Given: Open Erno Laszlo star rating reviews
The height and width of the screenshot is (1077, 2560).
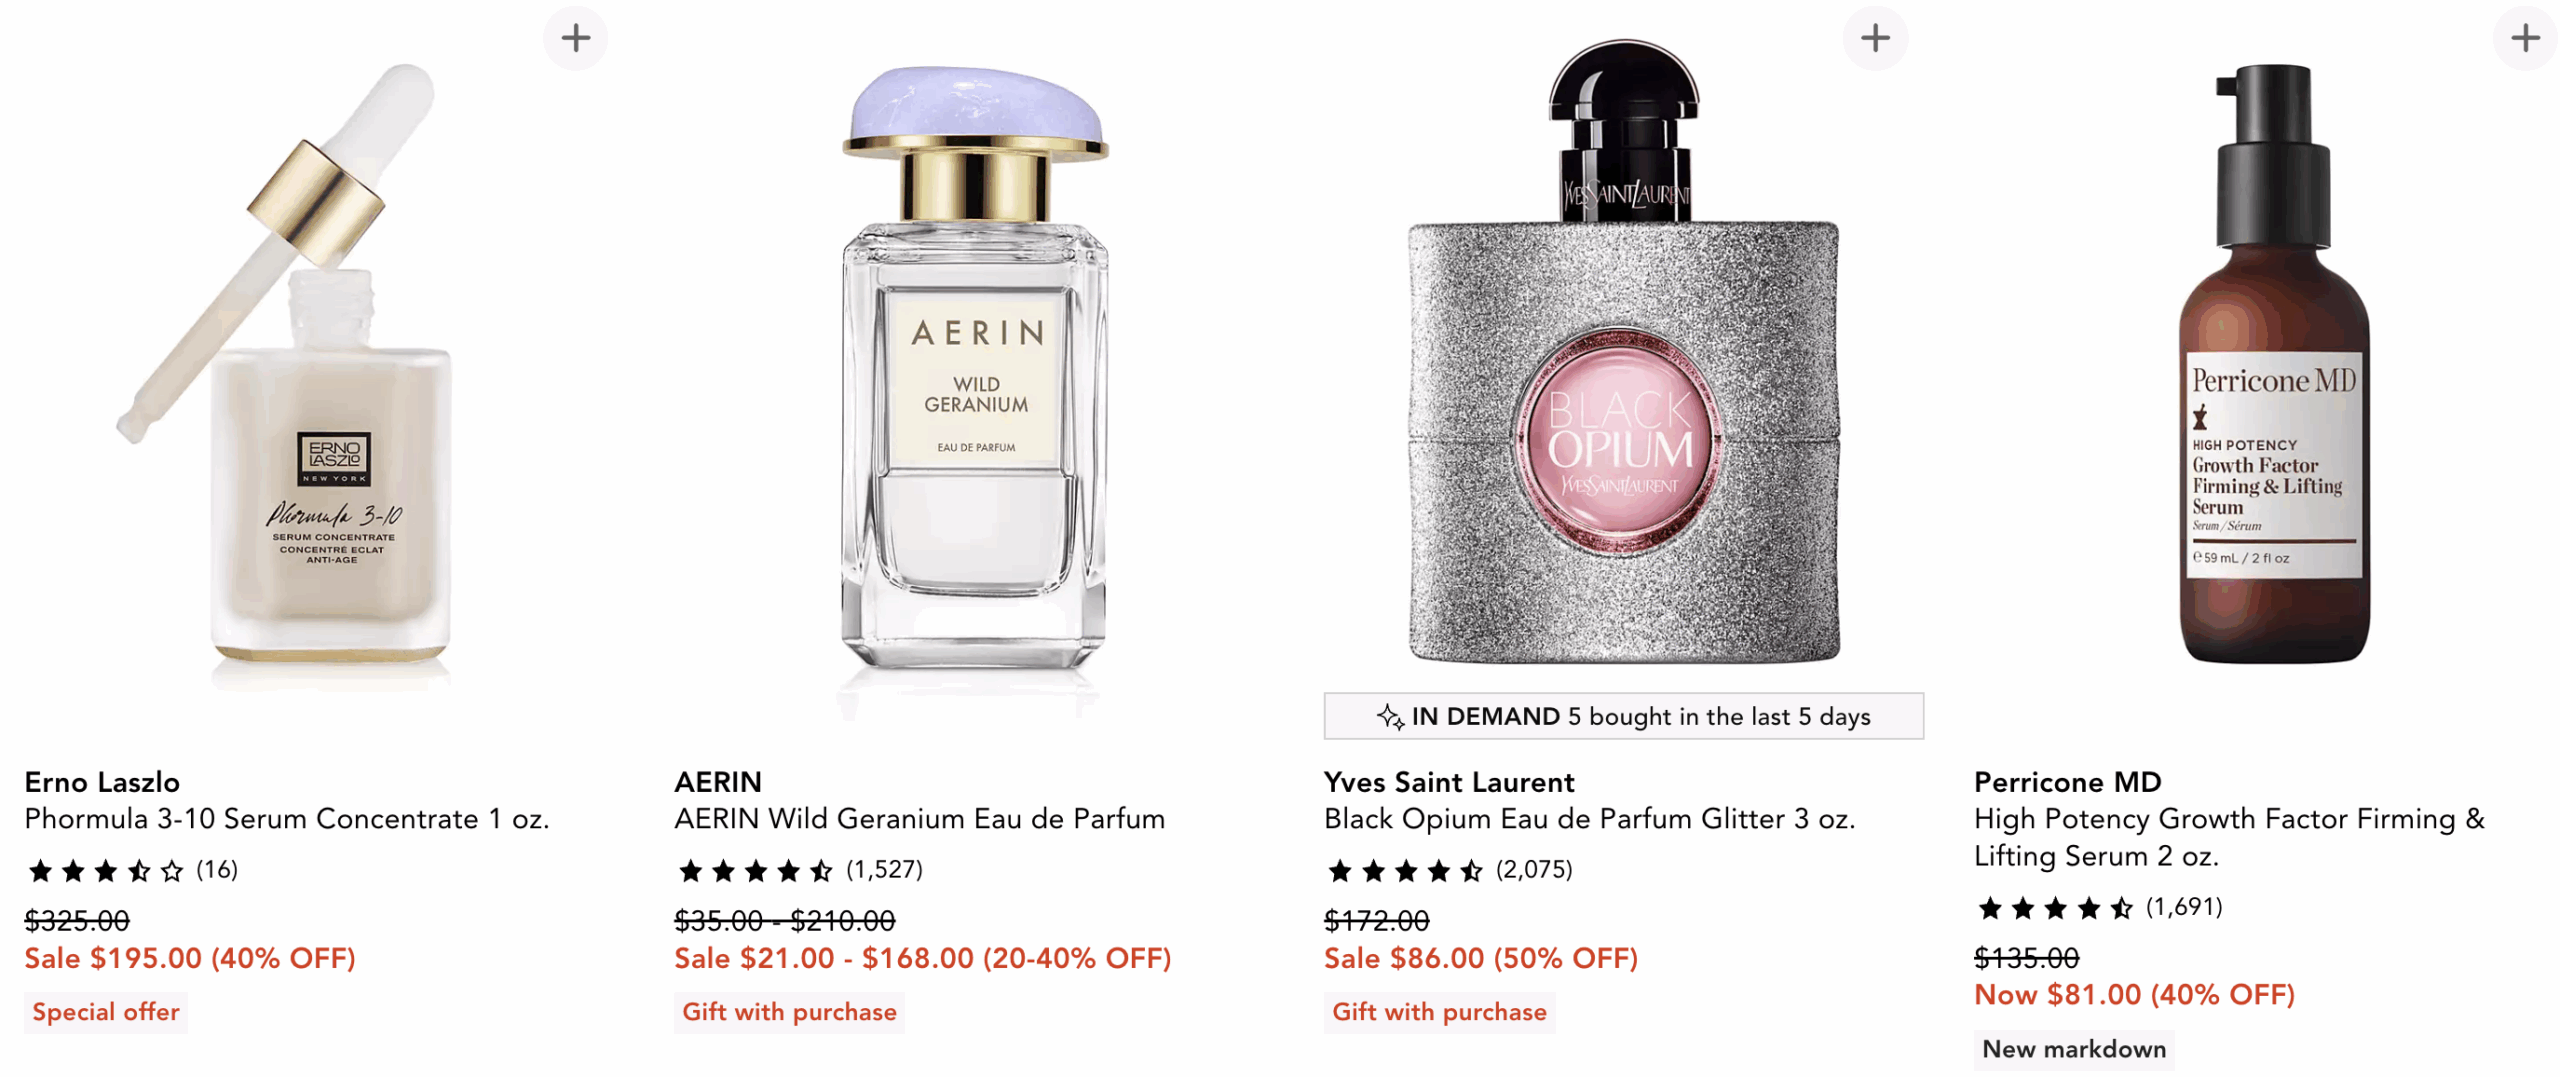Looking at the screenshot, I should (x=131, y=870).
